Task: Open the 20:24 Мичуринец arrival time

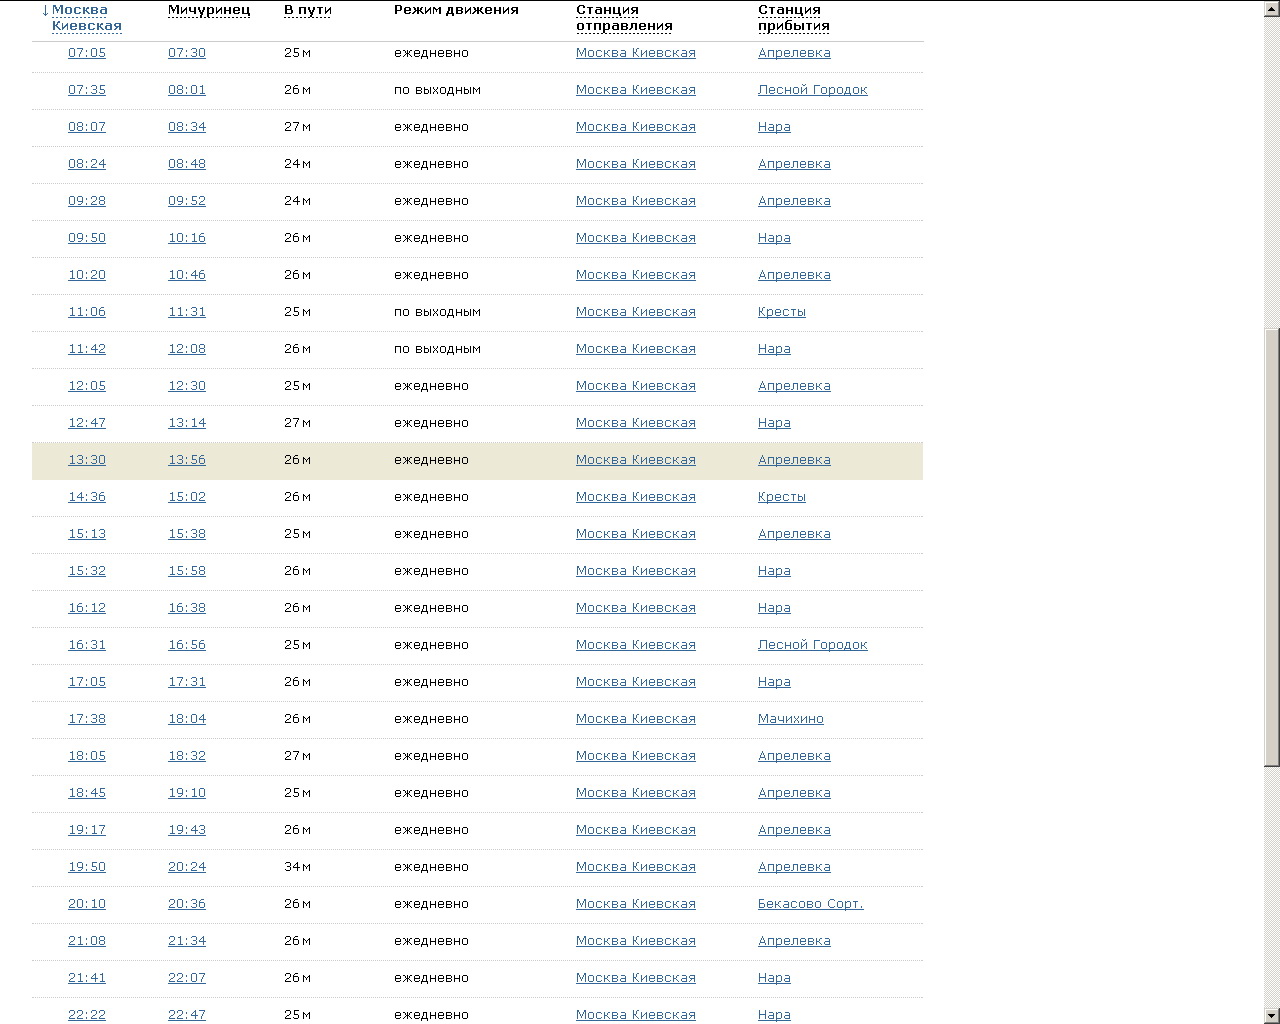Action: click(x=187, y=867)
